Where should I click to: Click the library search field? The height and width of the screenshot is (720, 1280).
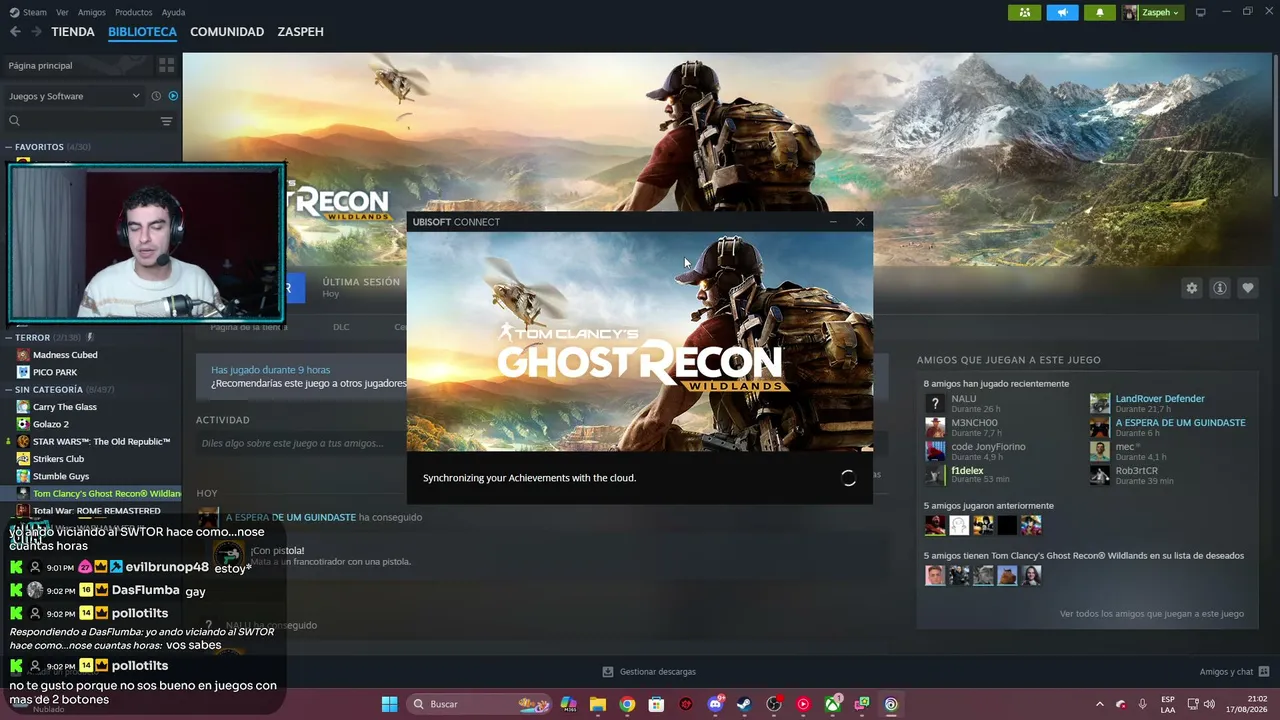click(x=82, y=121)
